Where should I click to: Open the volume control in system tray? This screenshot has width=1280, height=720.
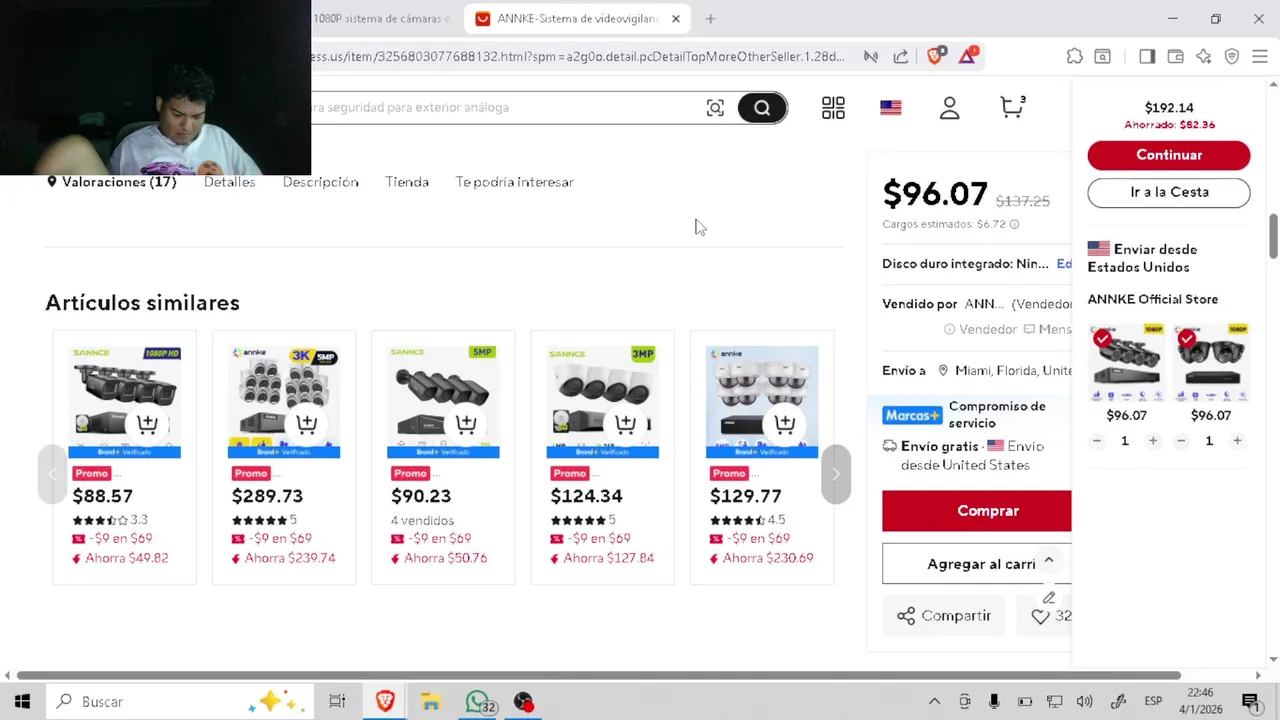(1085, 702)
